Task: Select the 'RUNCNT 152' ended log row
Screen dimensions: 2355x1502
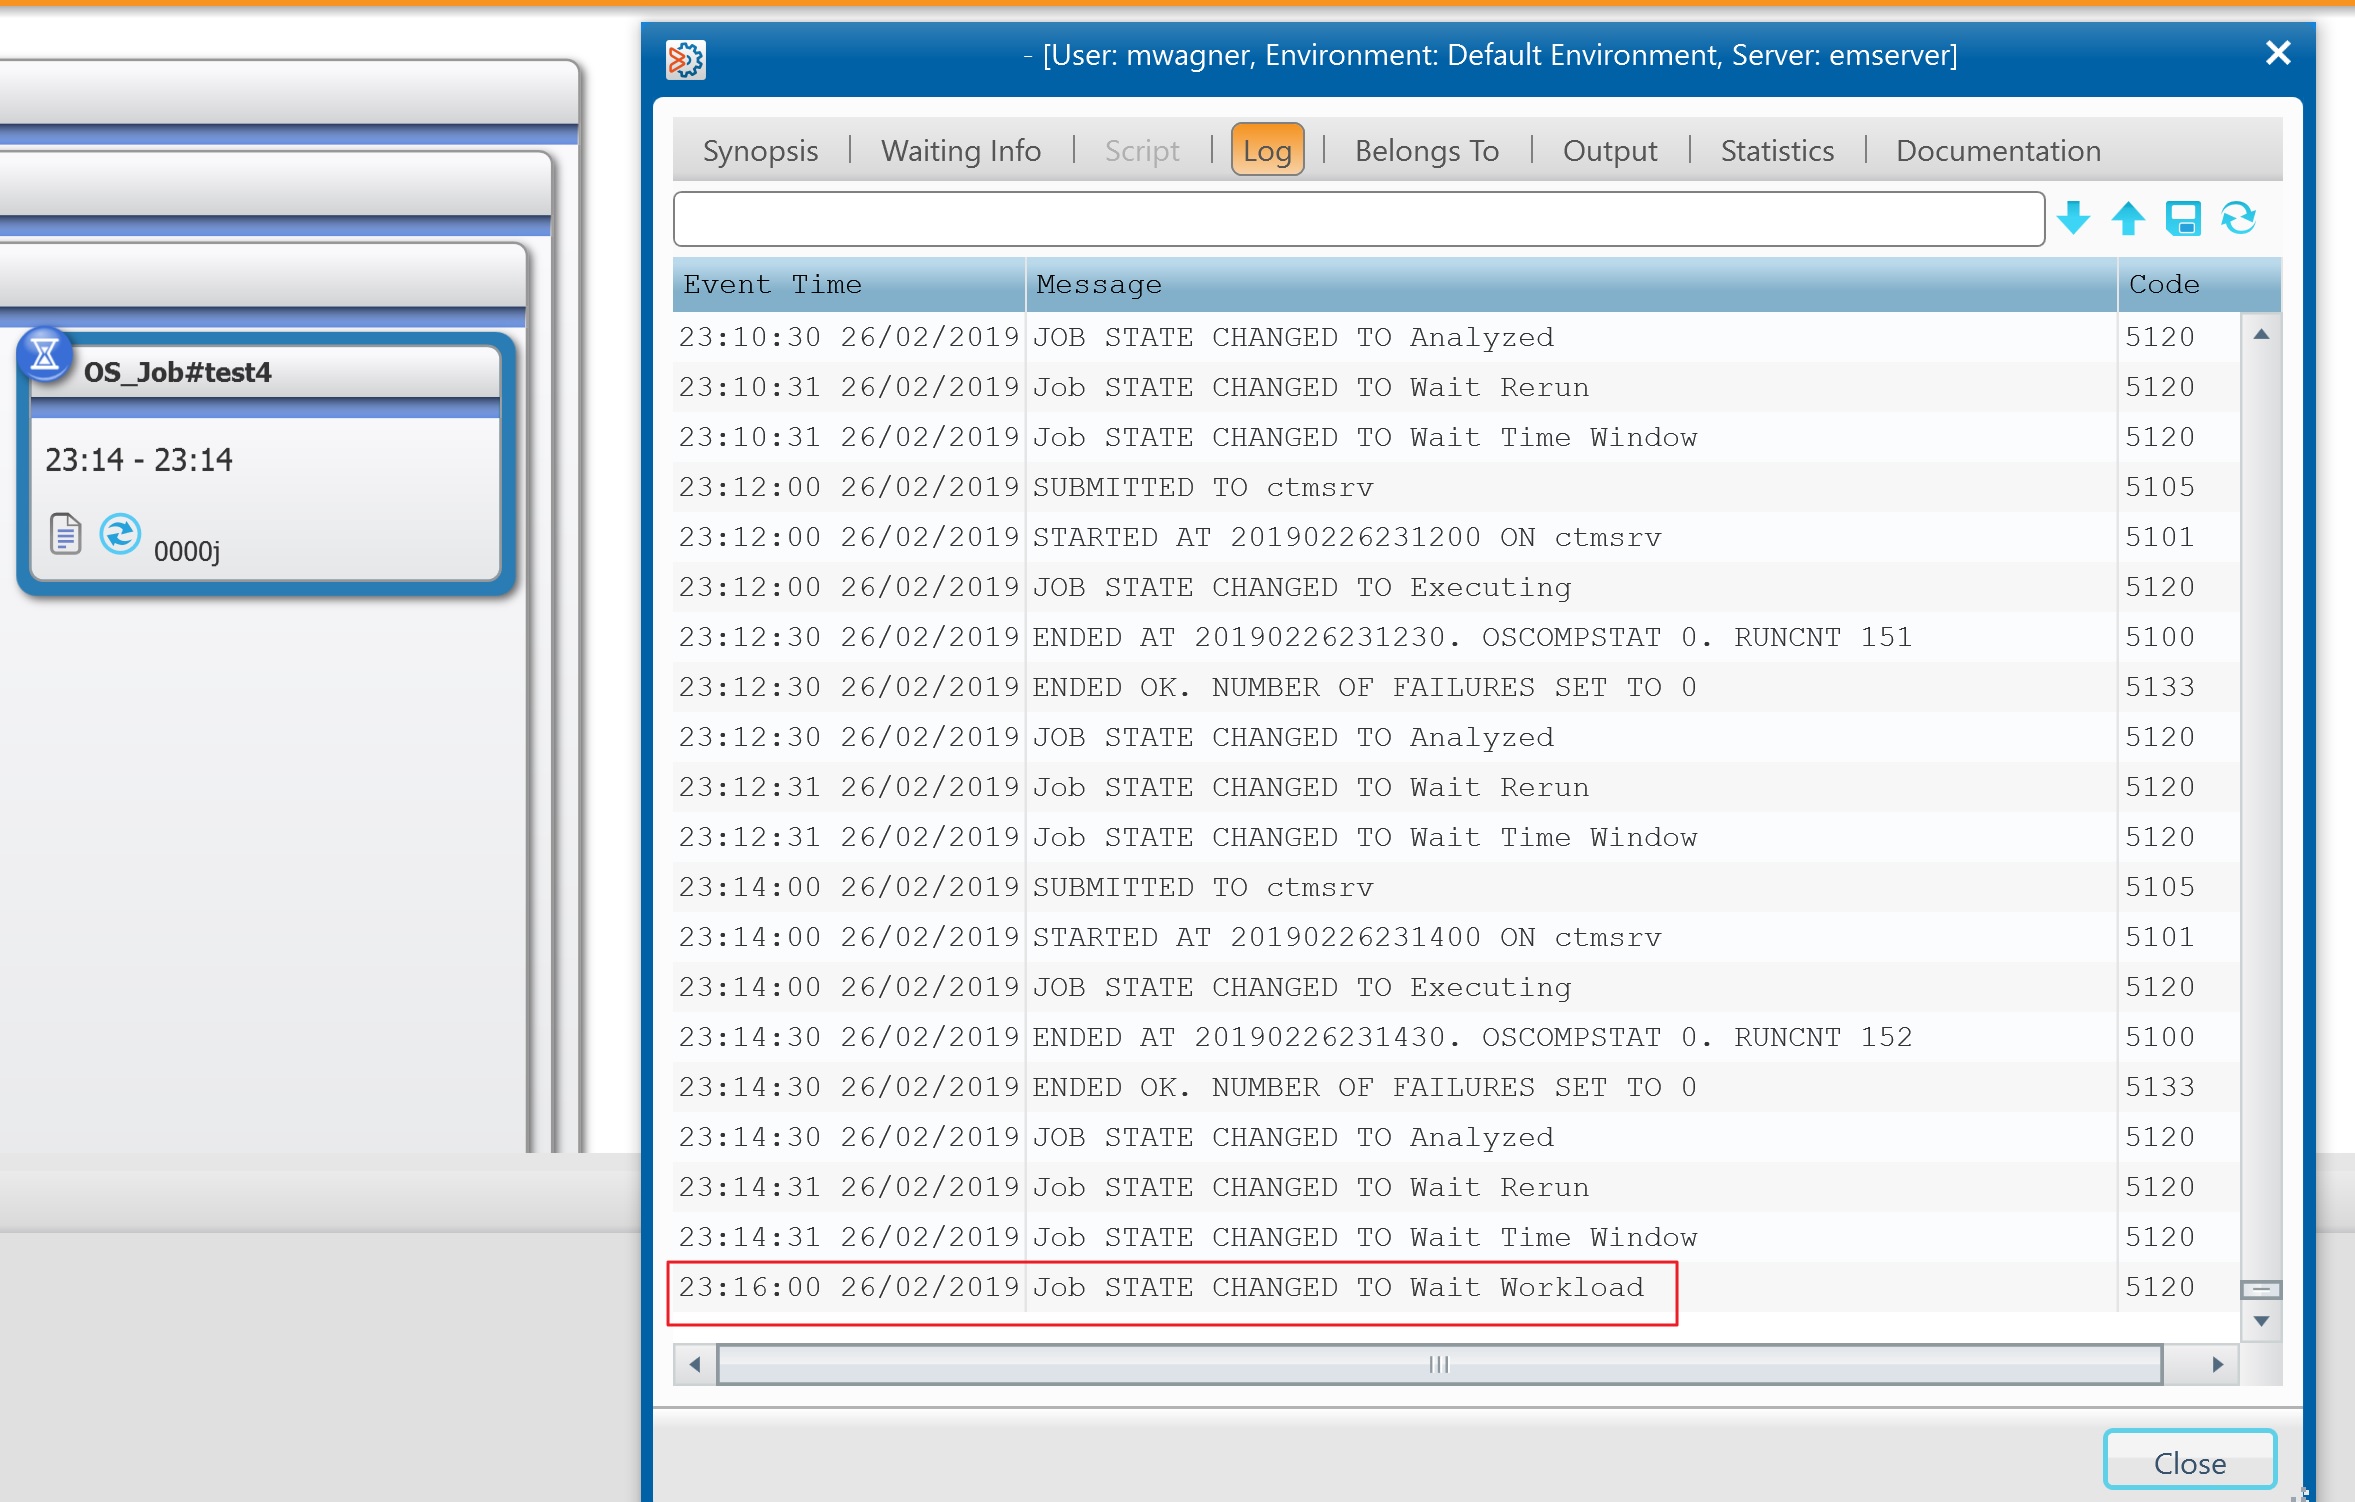Action: pyautogui.click(x=1456, y=1037)
